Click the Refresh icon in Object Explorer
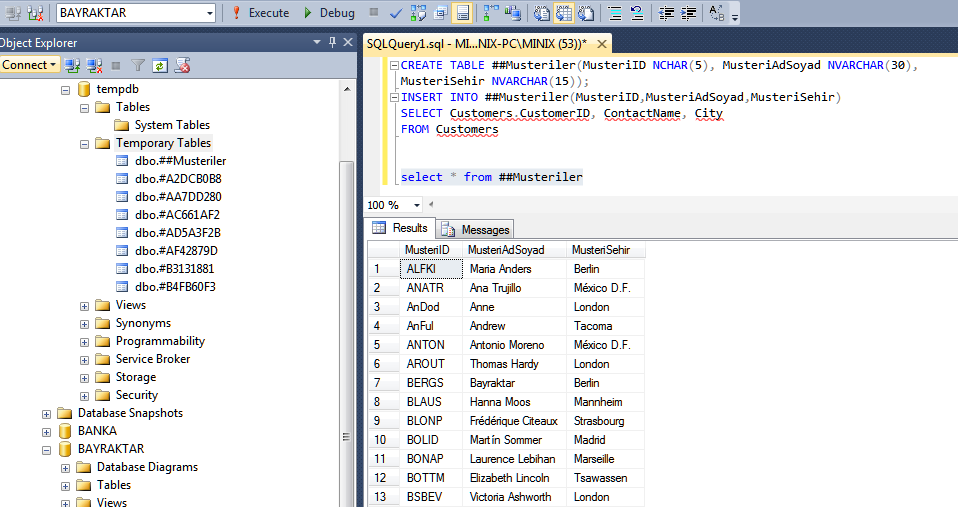The image size is (958, 507). (x=160, y=65)
